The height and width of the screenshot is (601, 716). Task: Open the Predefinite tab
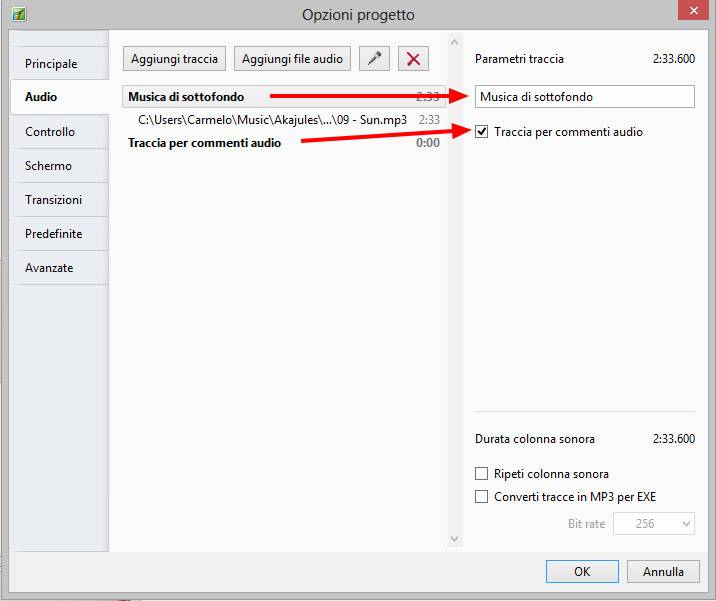coord(53,234)
